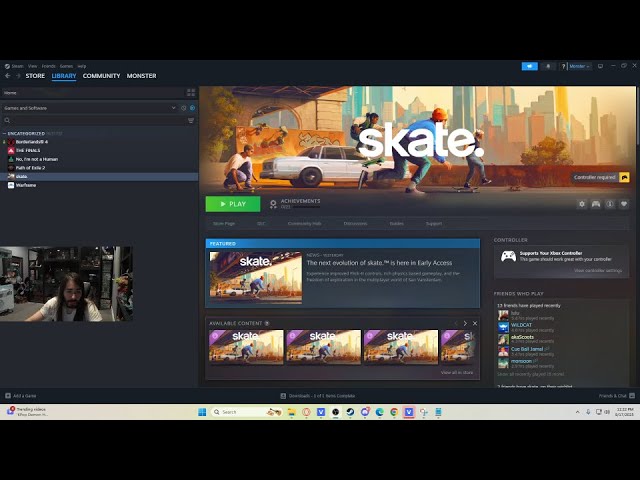Open advanced filter icon in search row
The image size is (640, 480).
pyautogui.click(x=191, y=120)
